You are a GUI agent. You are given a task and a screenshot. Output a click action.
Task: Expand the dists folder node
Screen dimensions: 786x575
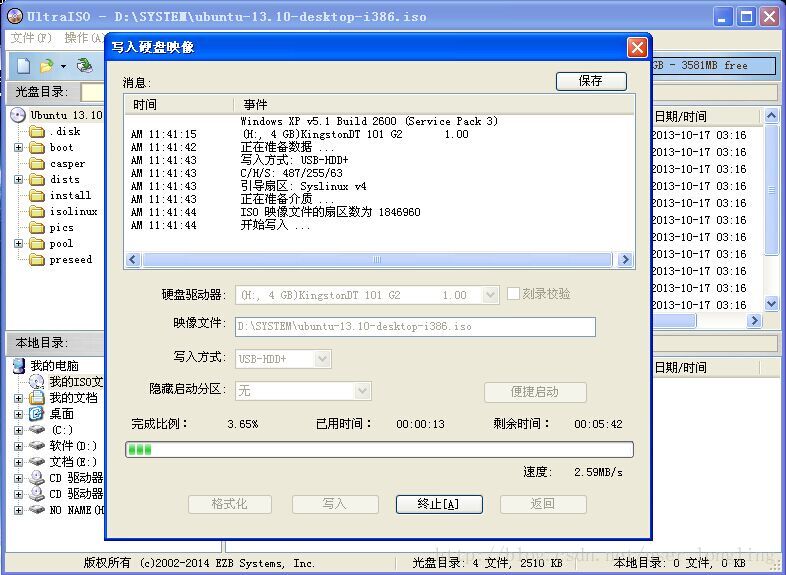19,179
